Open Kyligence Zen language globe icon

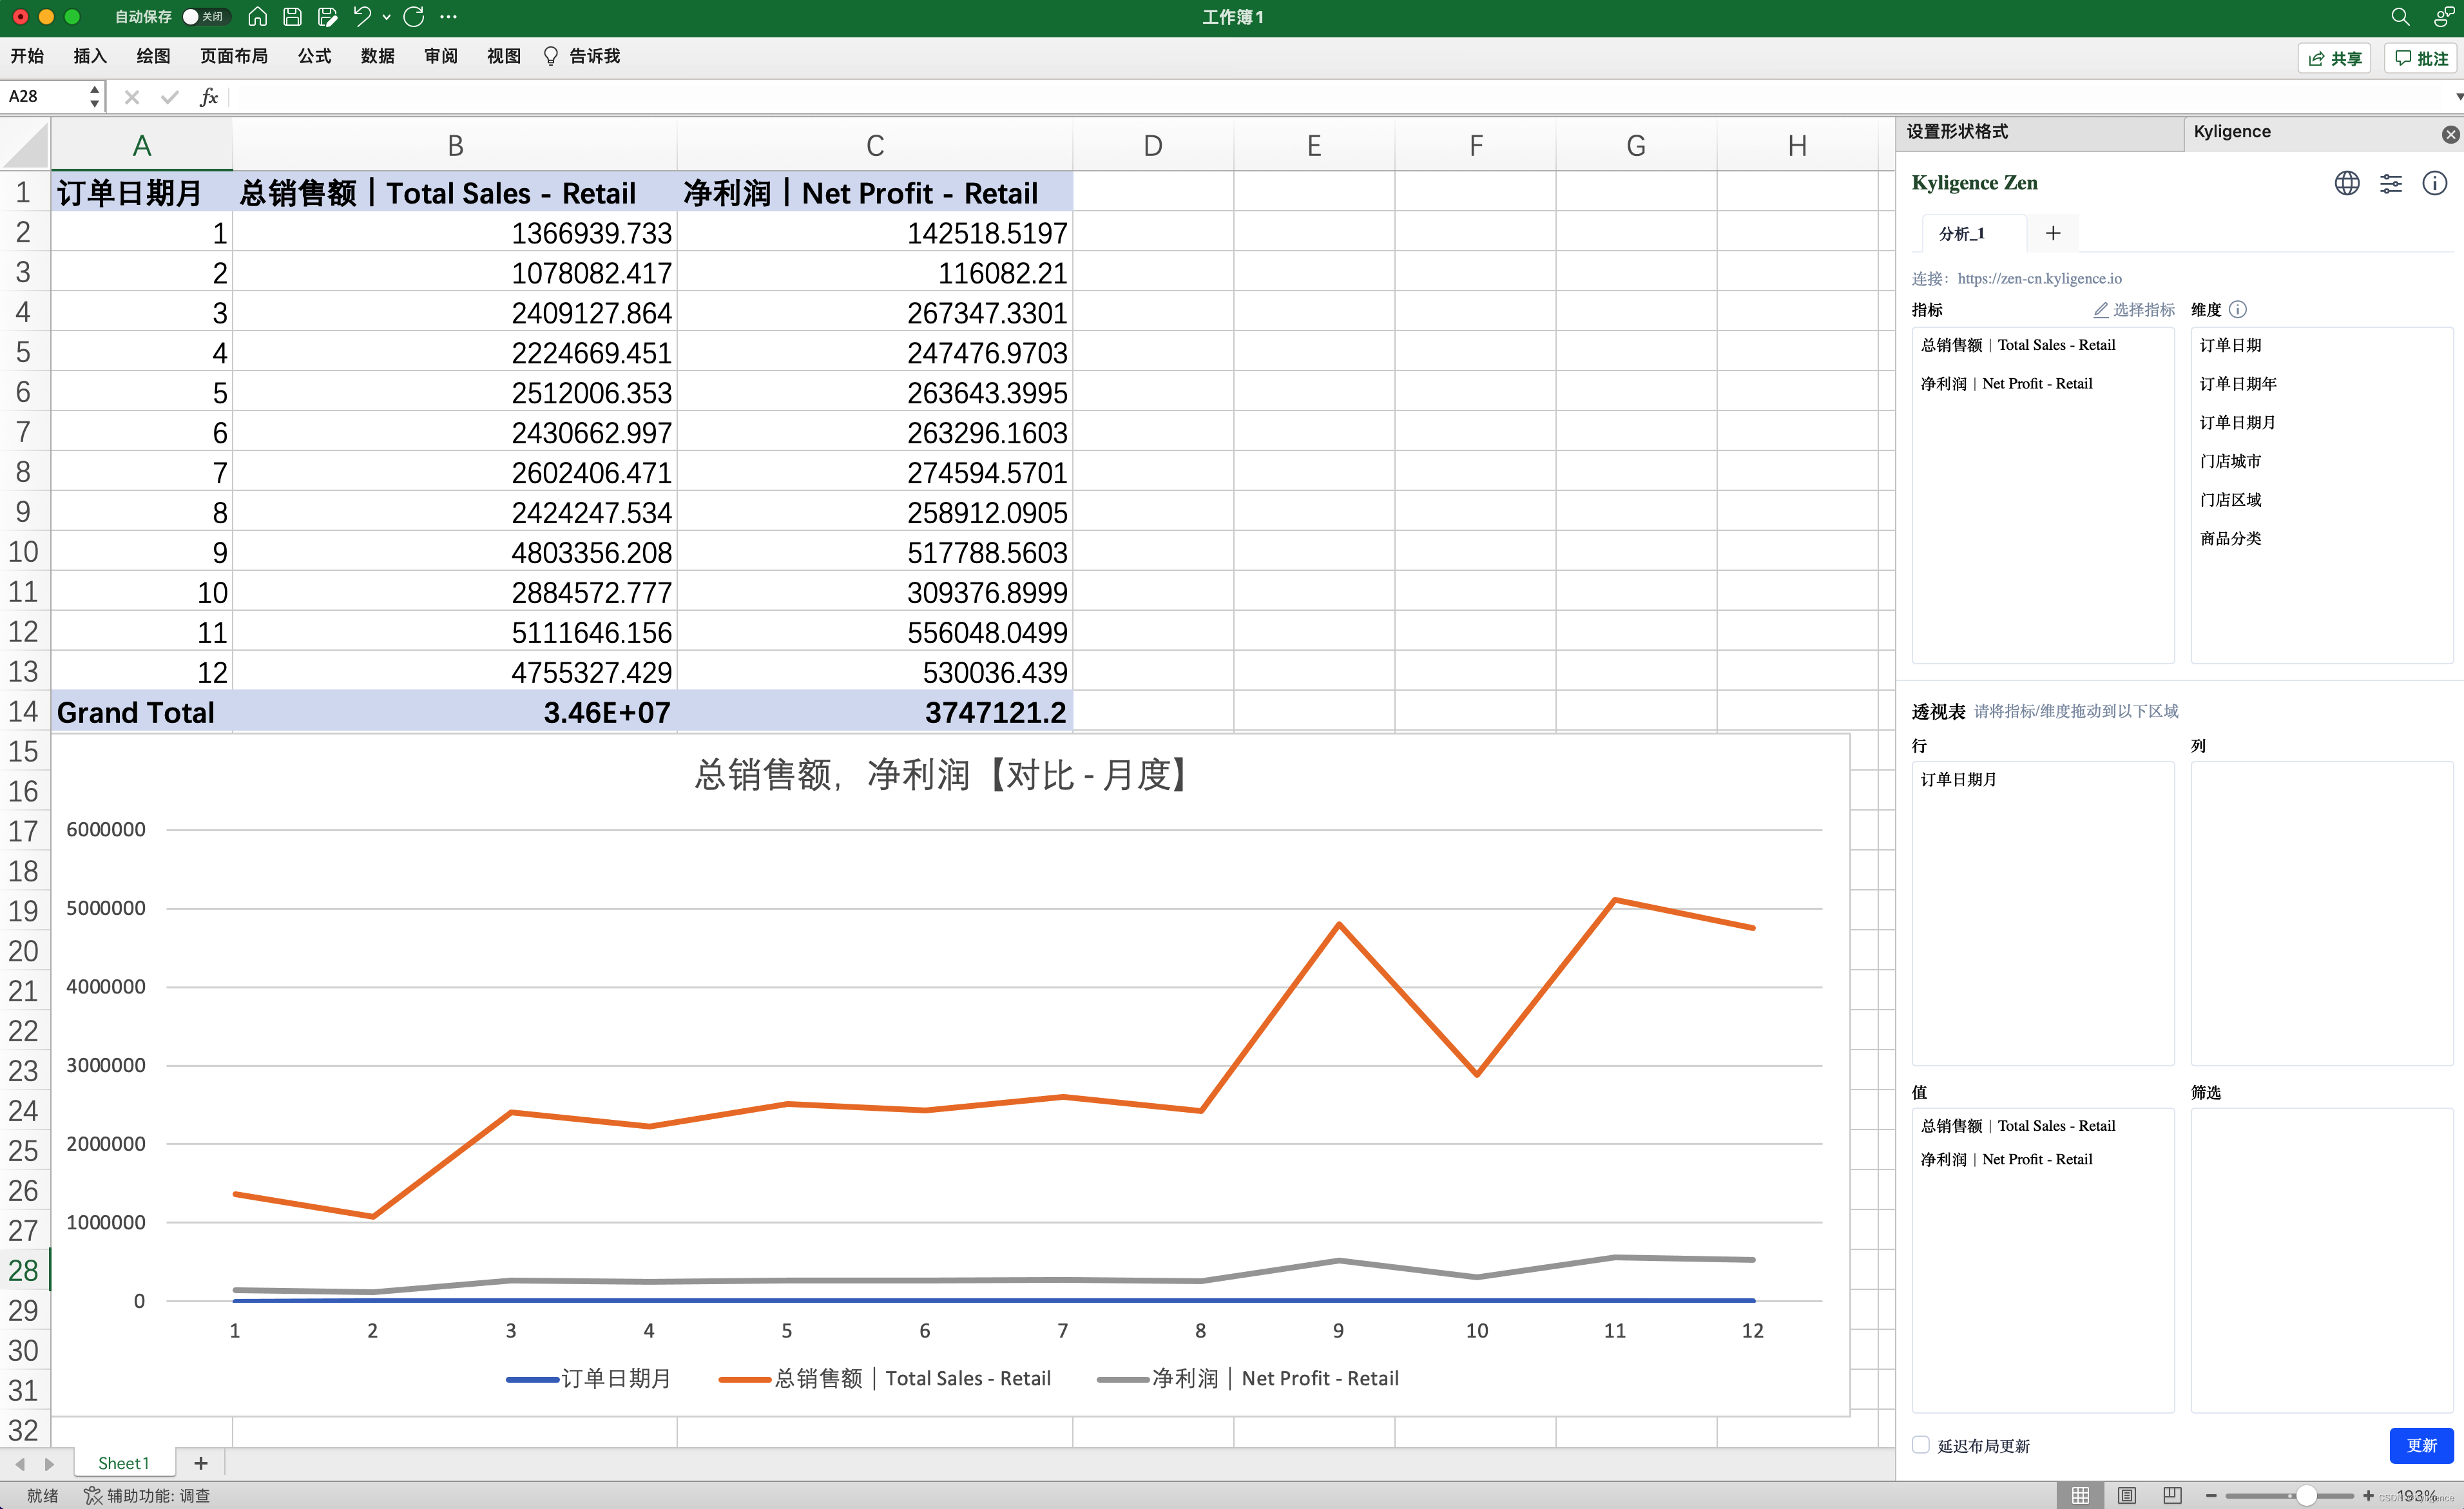point(2346,183)
